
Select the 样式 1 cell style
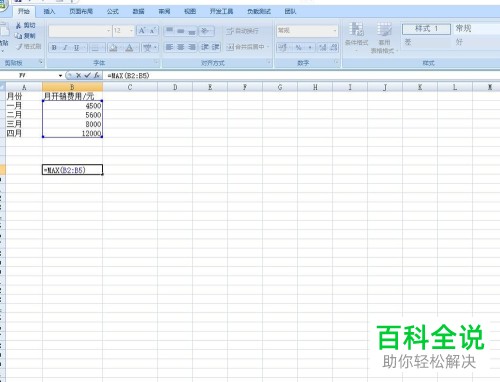pyautogui.click(x=426, y=29)
